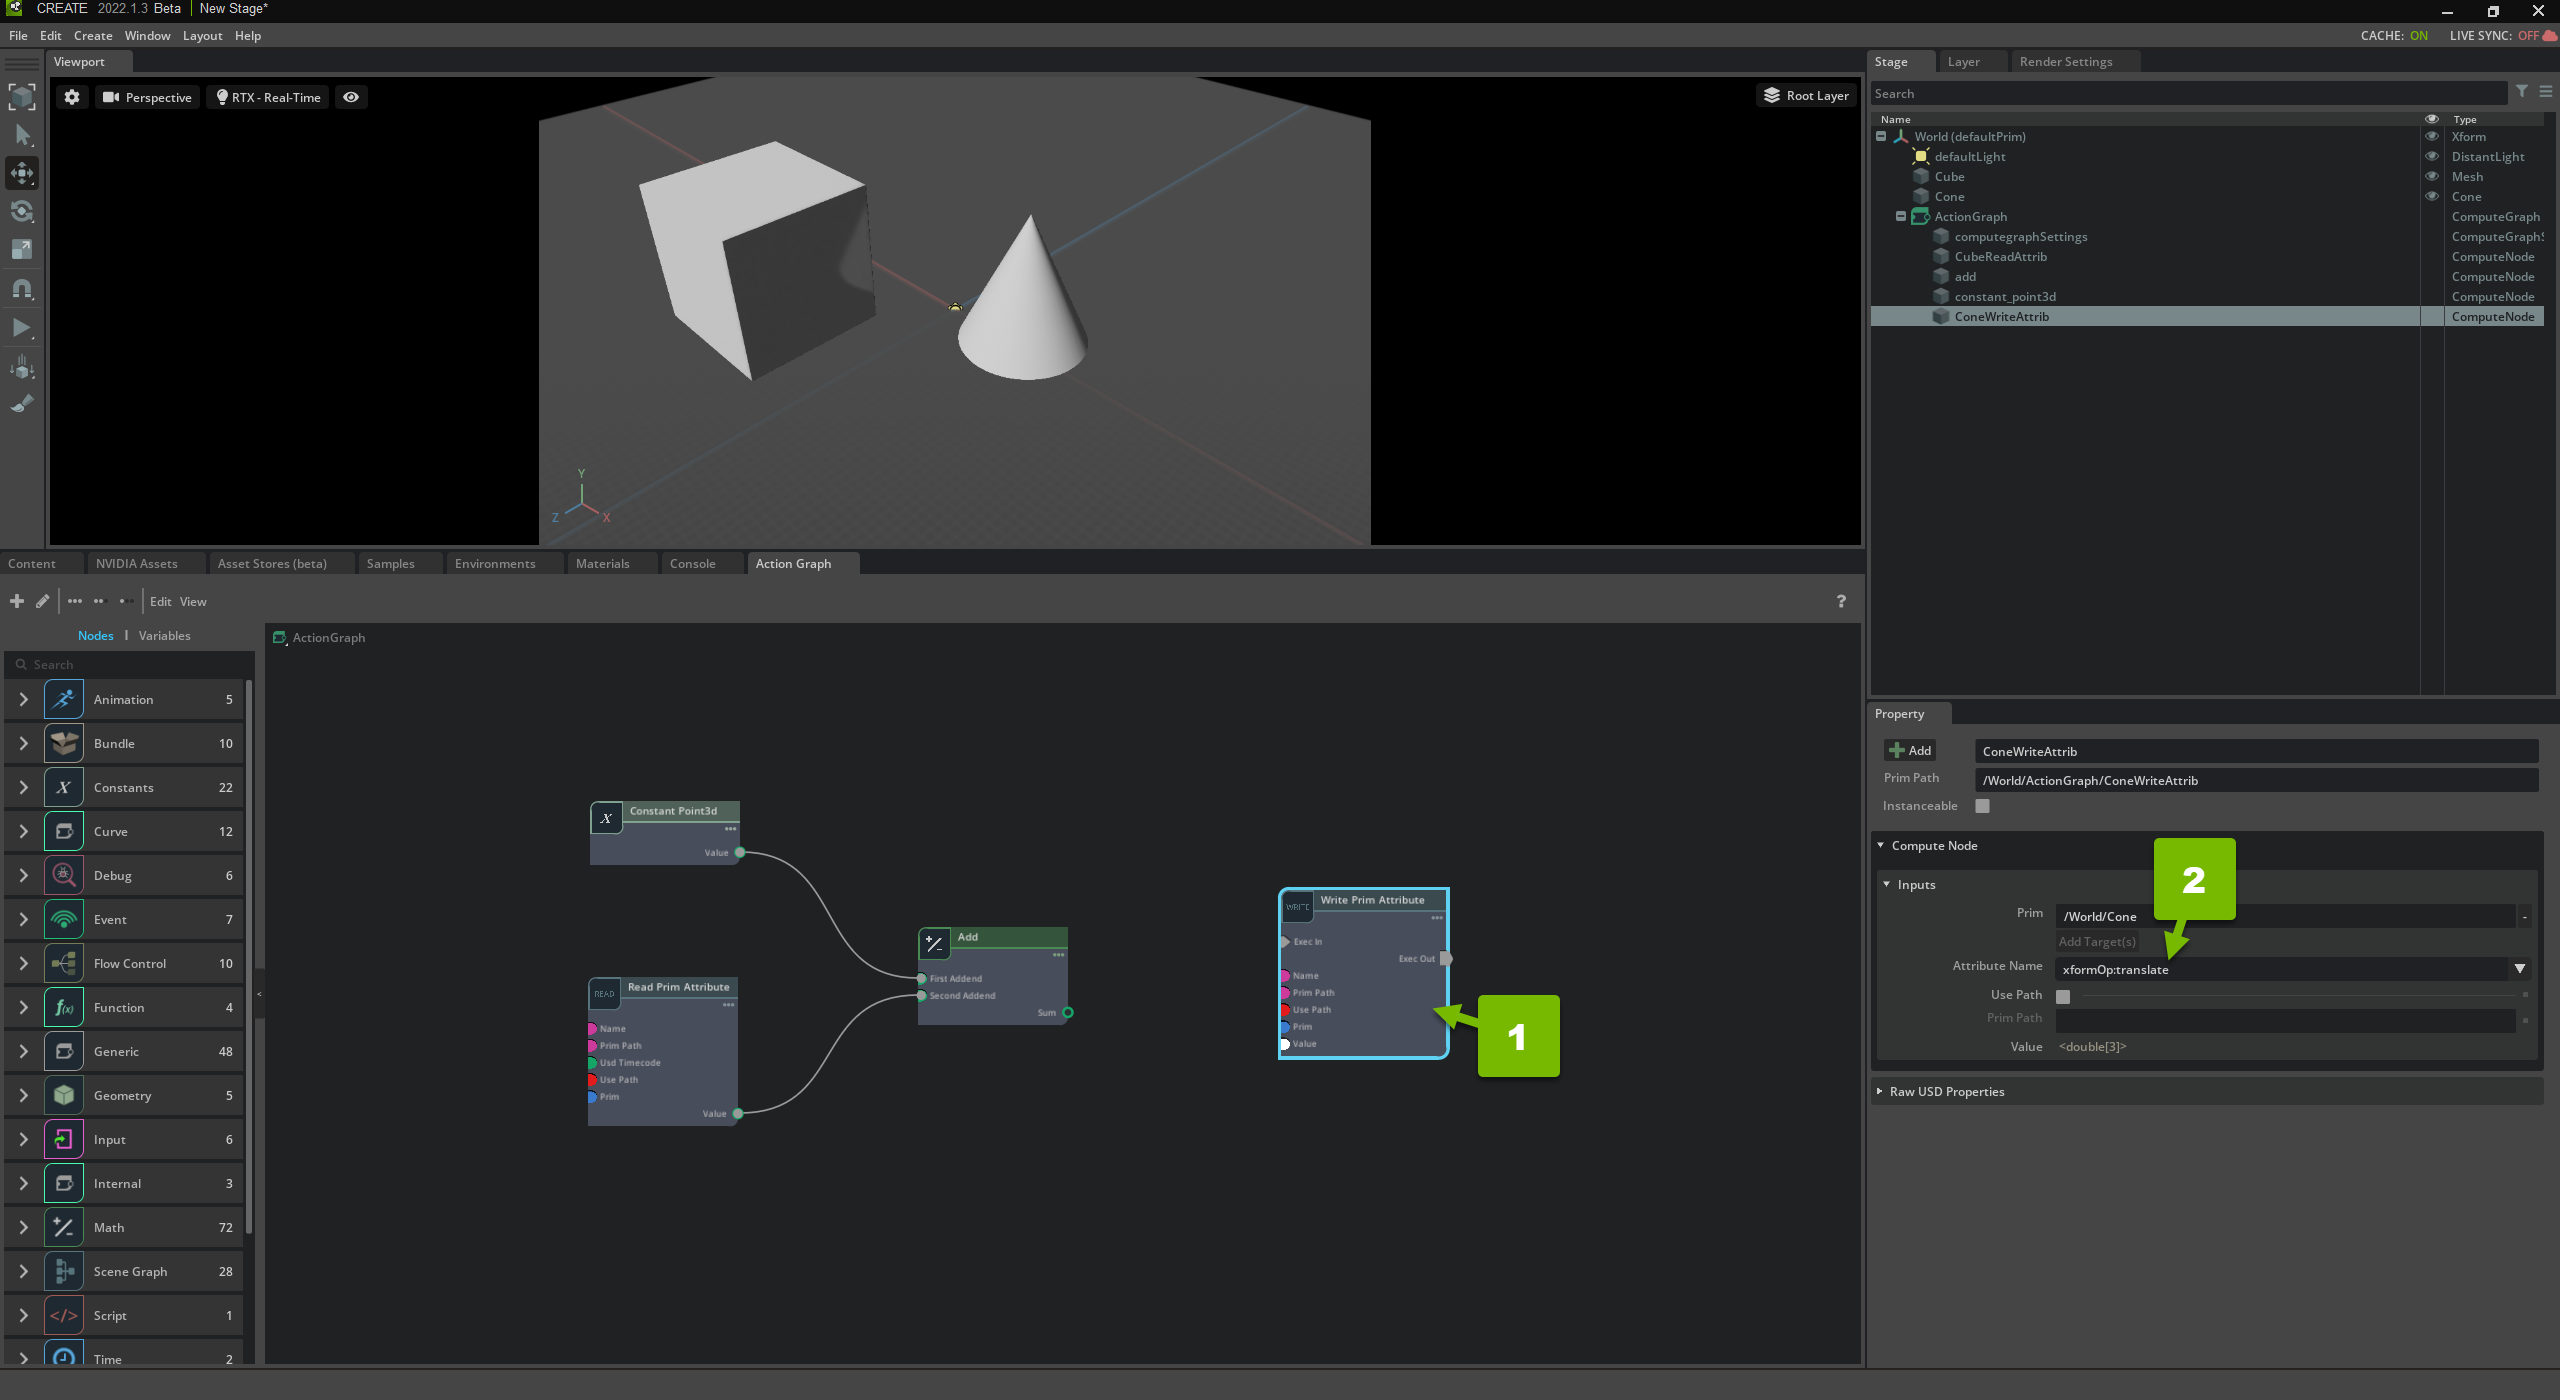Screen dimensions: 2560x1400
Task: Open the RTX - Real-Time renderer menu
Action: [x=268, y=97]
